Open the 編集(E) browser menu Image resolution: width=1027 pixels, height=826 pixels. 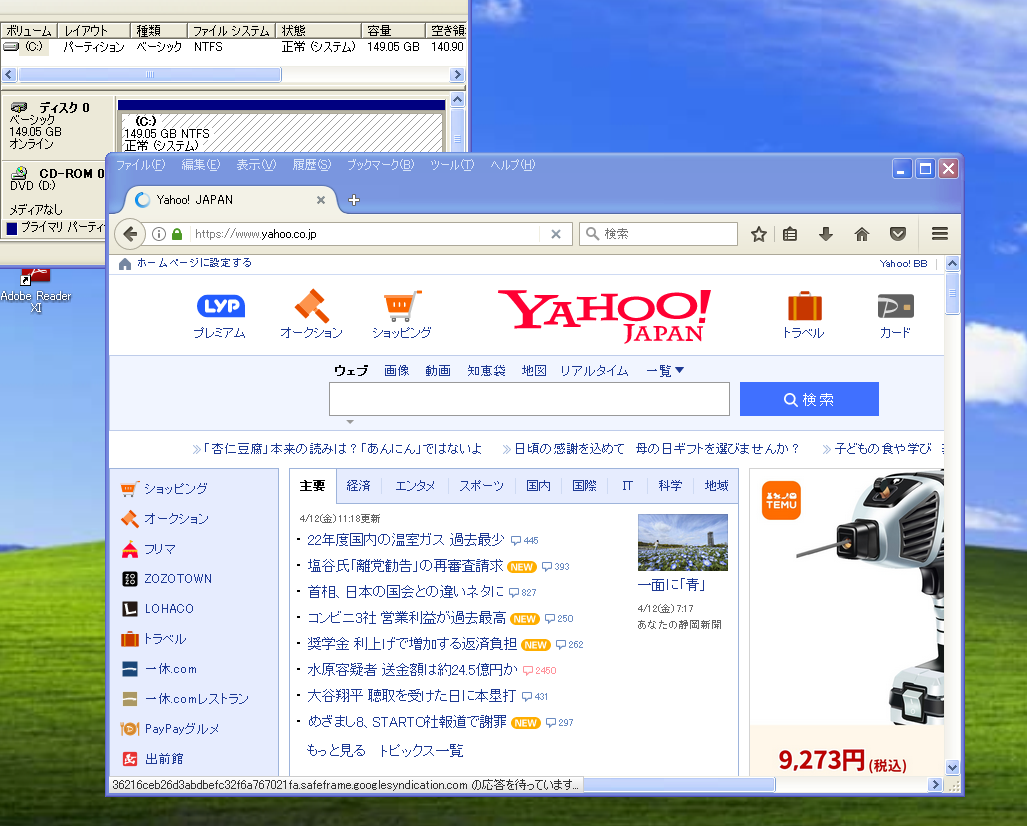(200, 165)
